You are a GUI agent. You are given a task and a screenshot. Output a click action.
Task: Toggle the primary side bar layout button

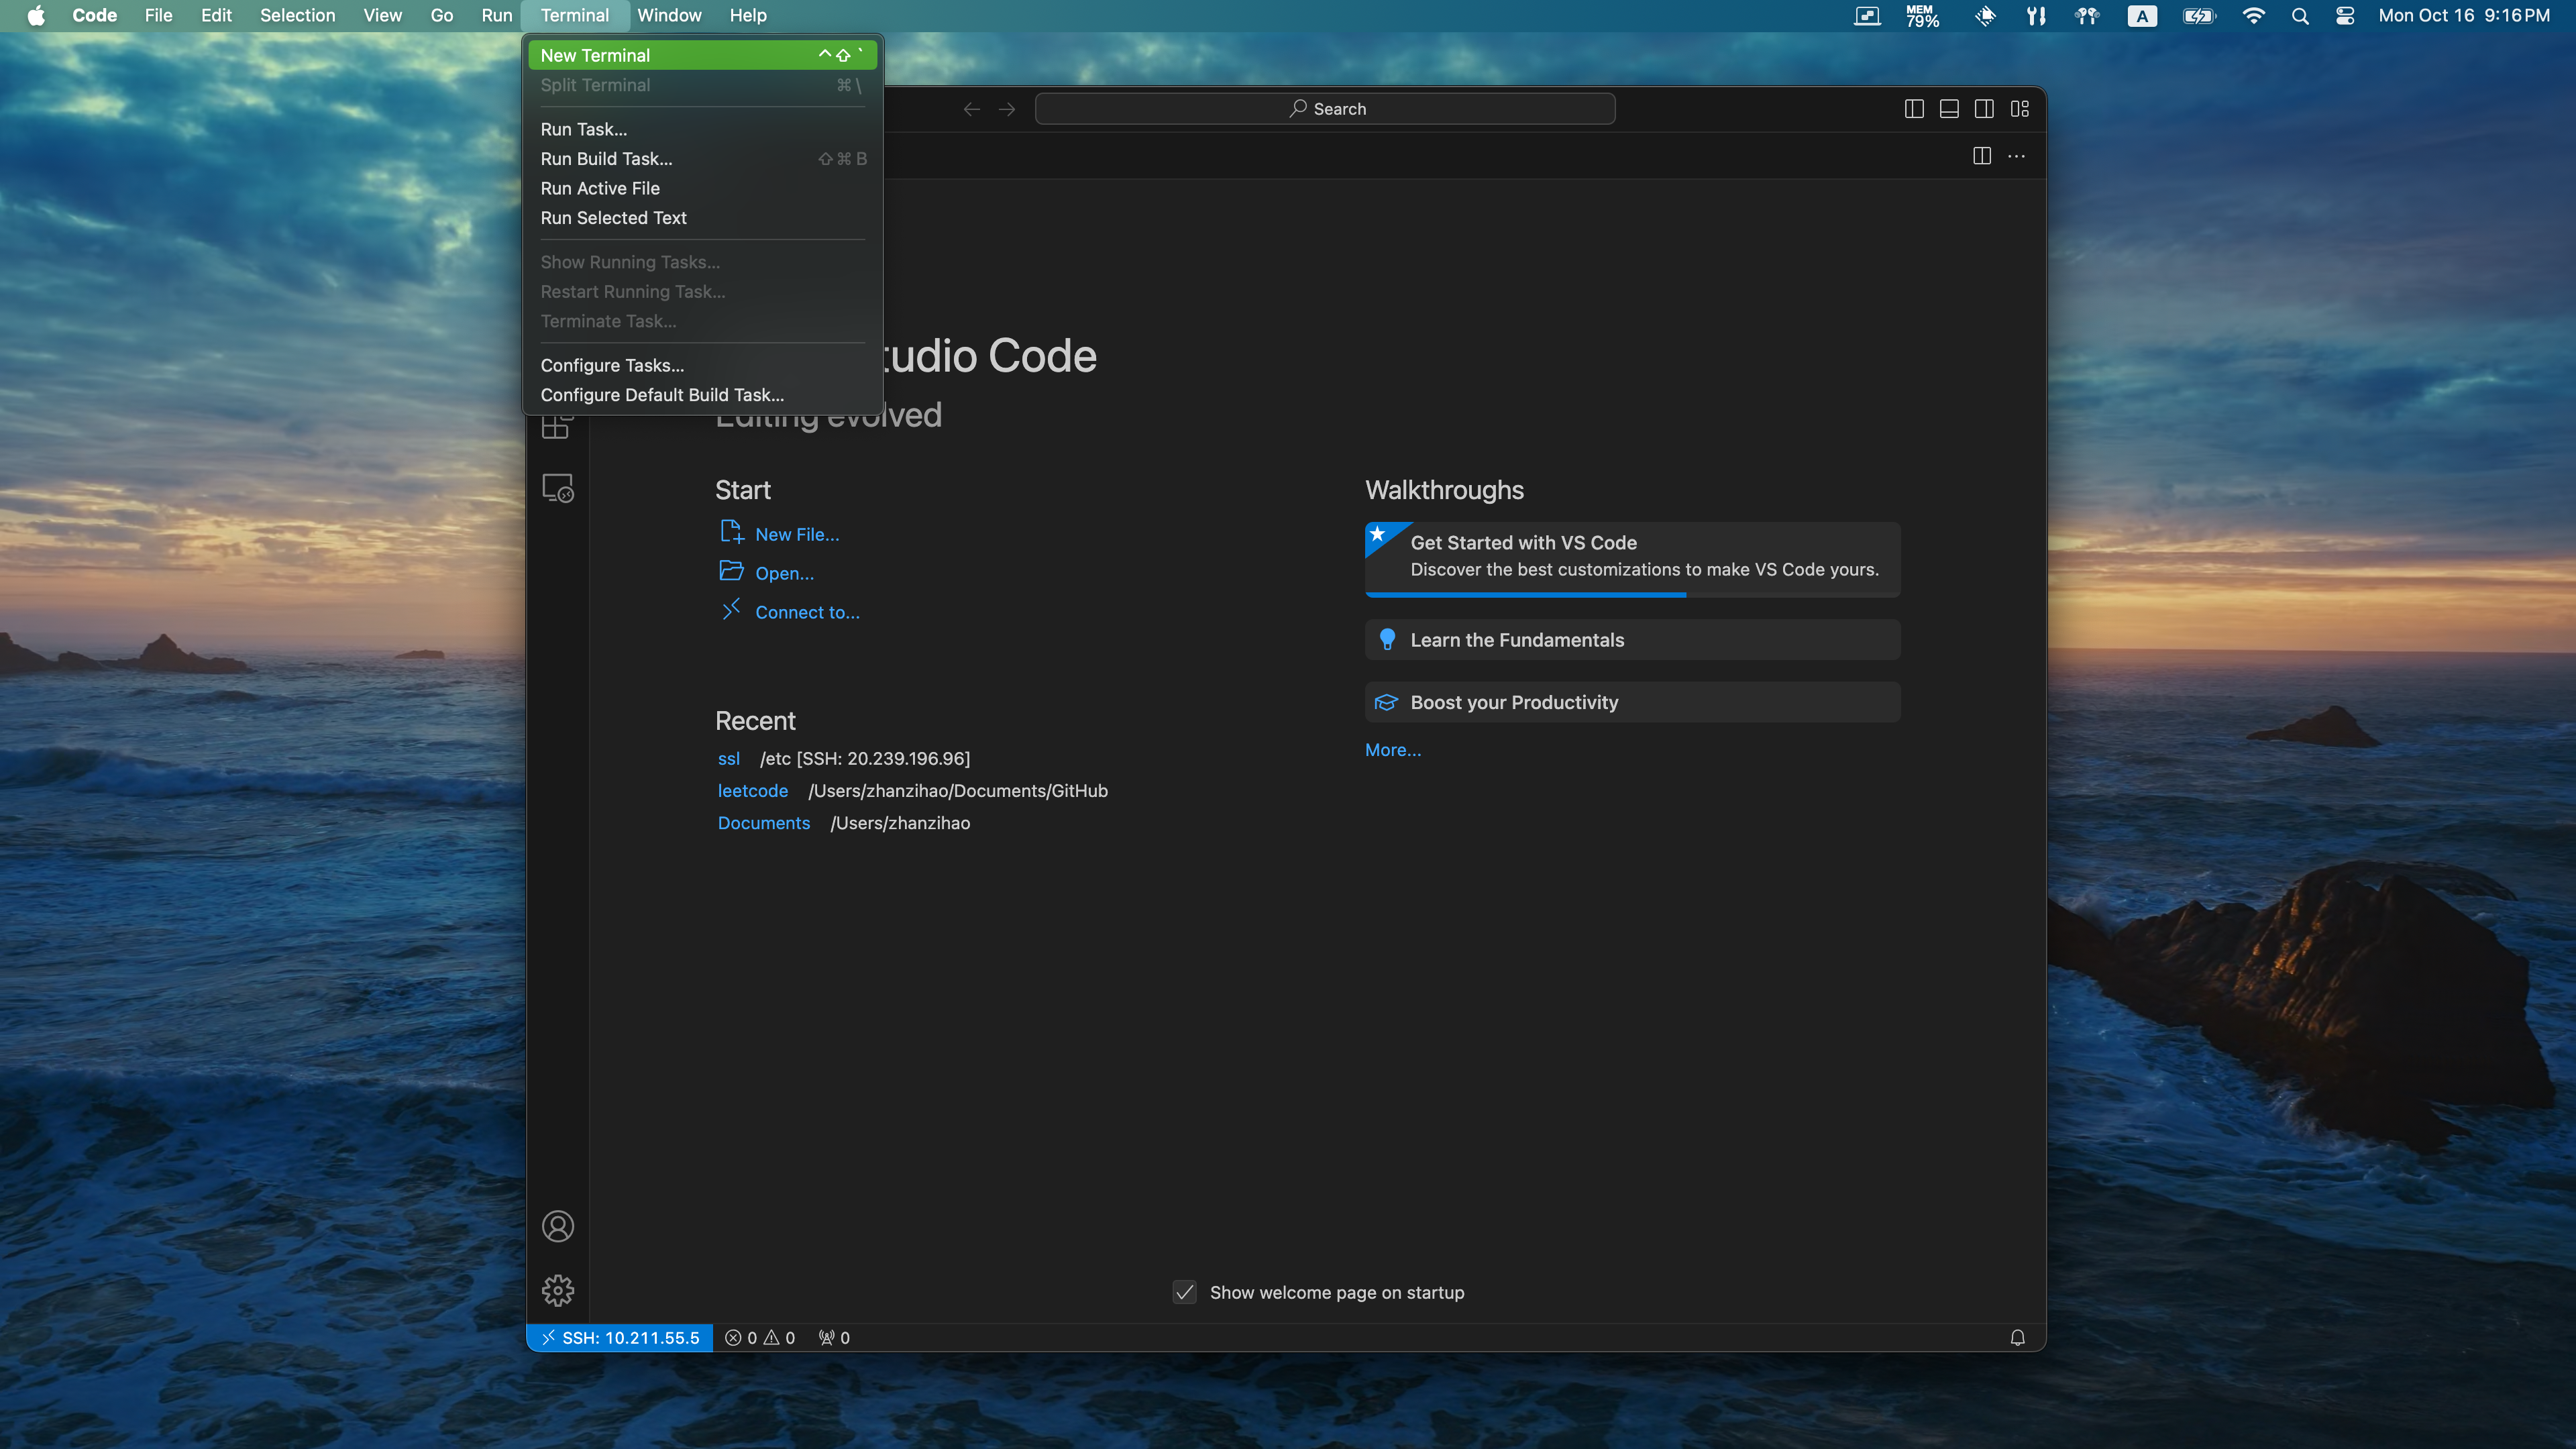[1913, 109]
